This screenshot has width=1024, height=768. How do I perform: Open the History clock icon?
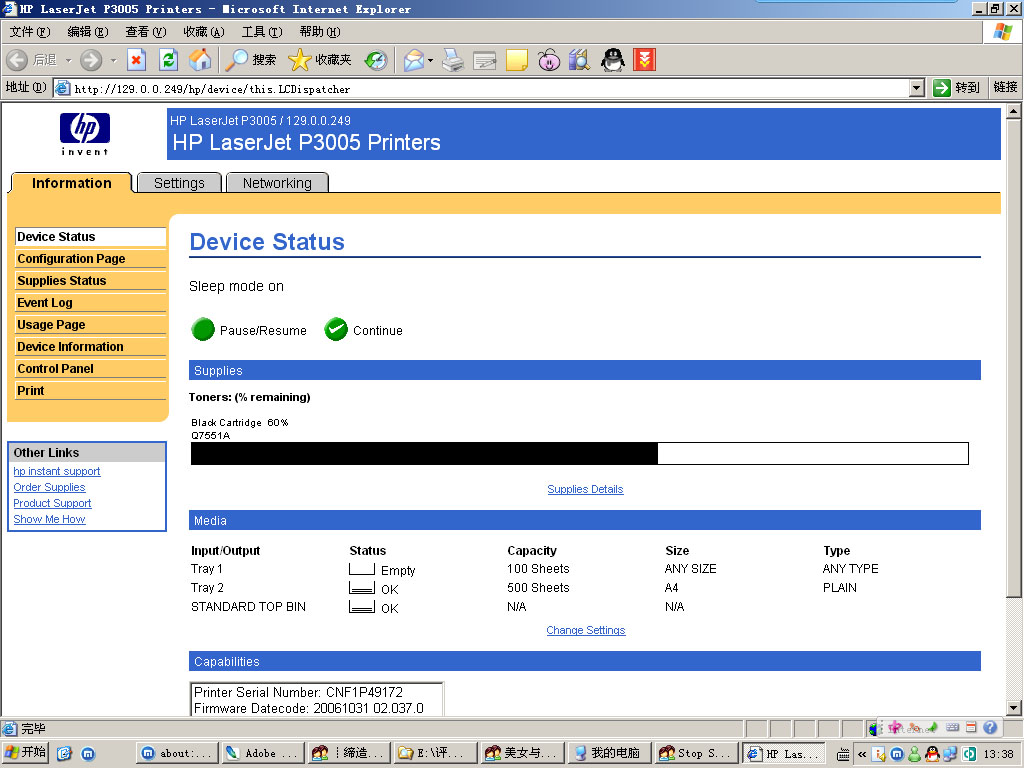376,60
